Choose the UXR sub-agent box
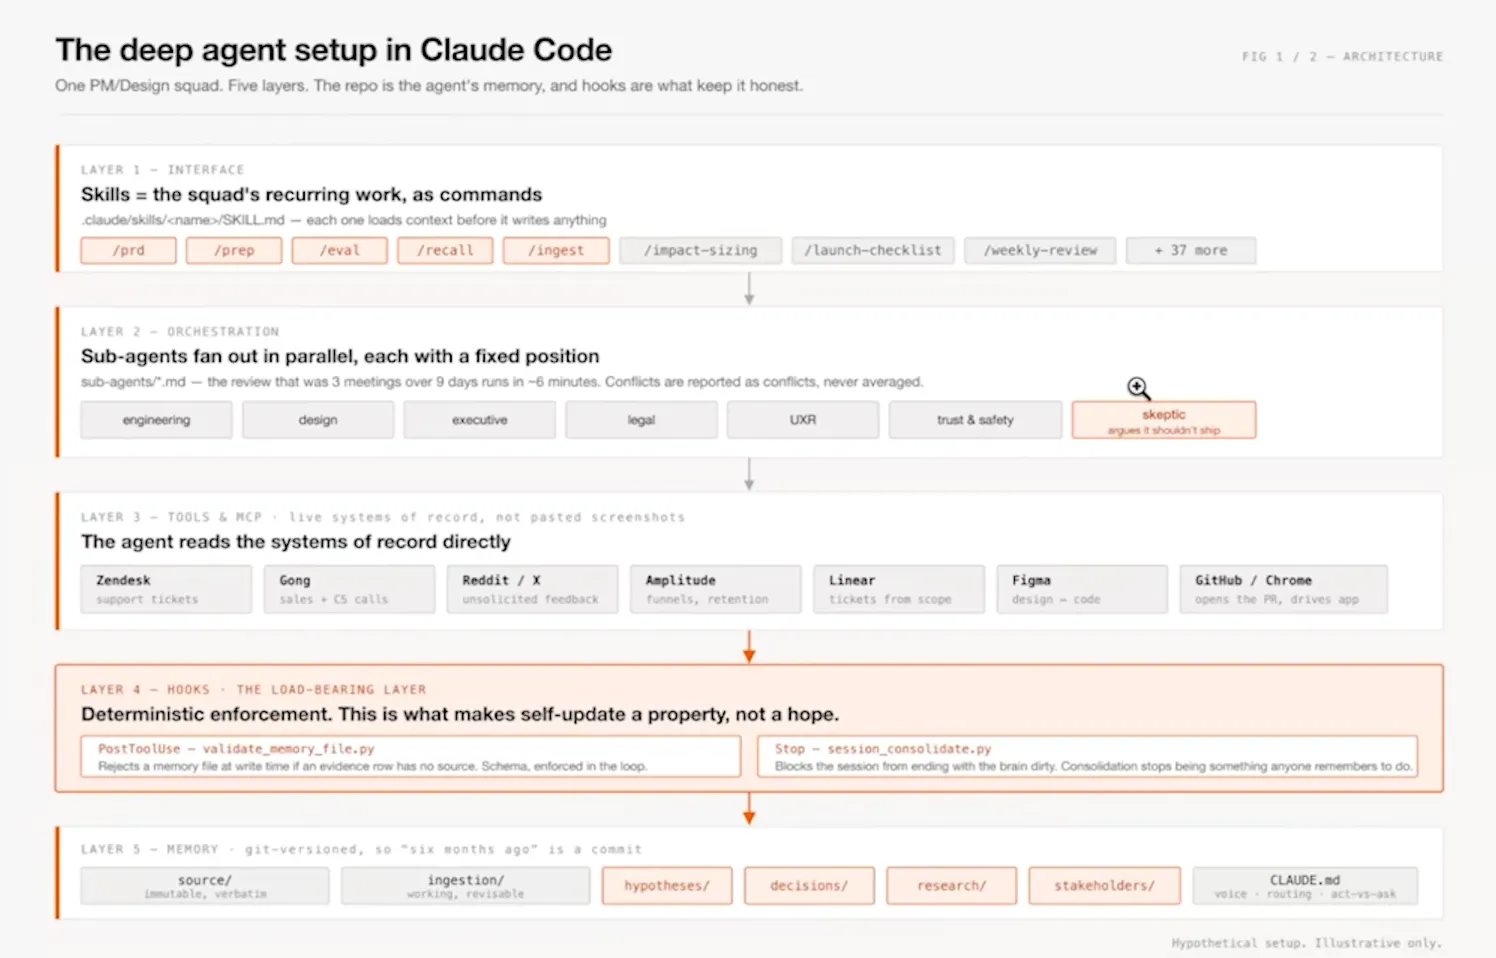The image size is (1496, 958). pos(803,420)
